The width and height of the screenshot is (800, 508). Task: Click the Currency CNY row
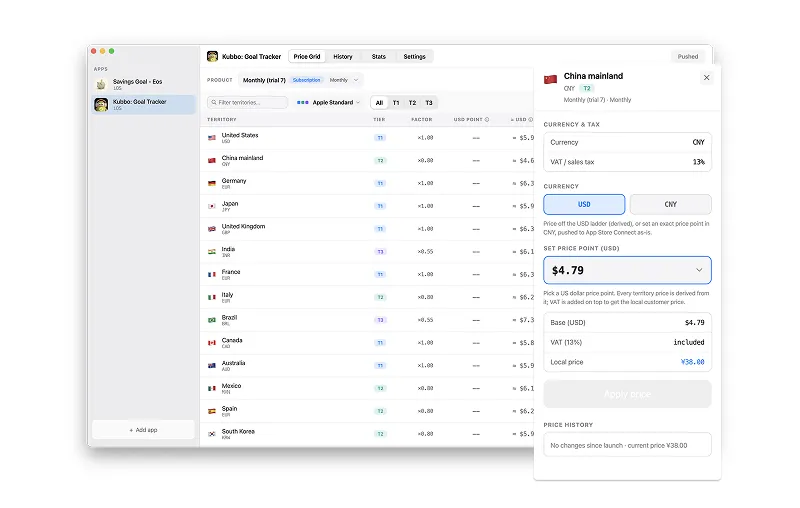point(627,142)
